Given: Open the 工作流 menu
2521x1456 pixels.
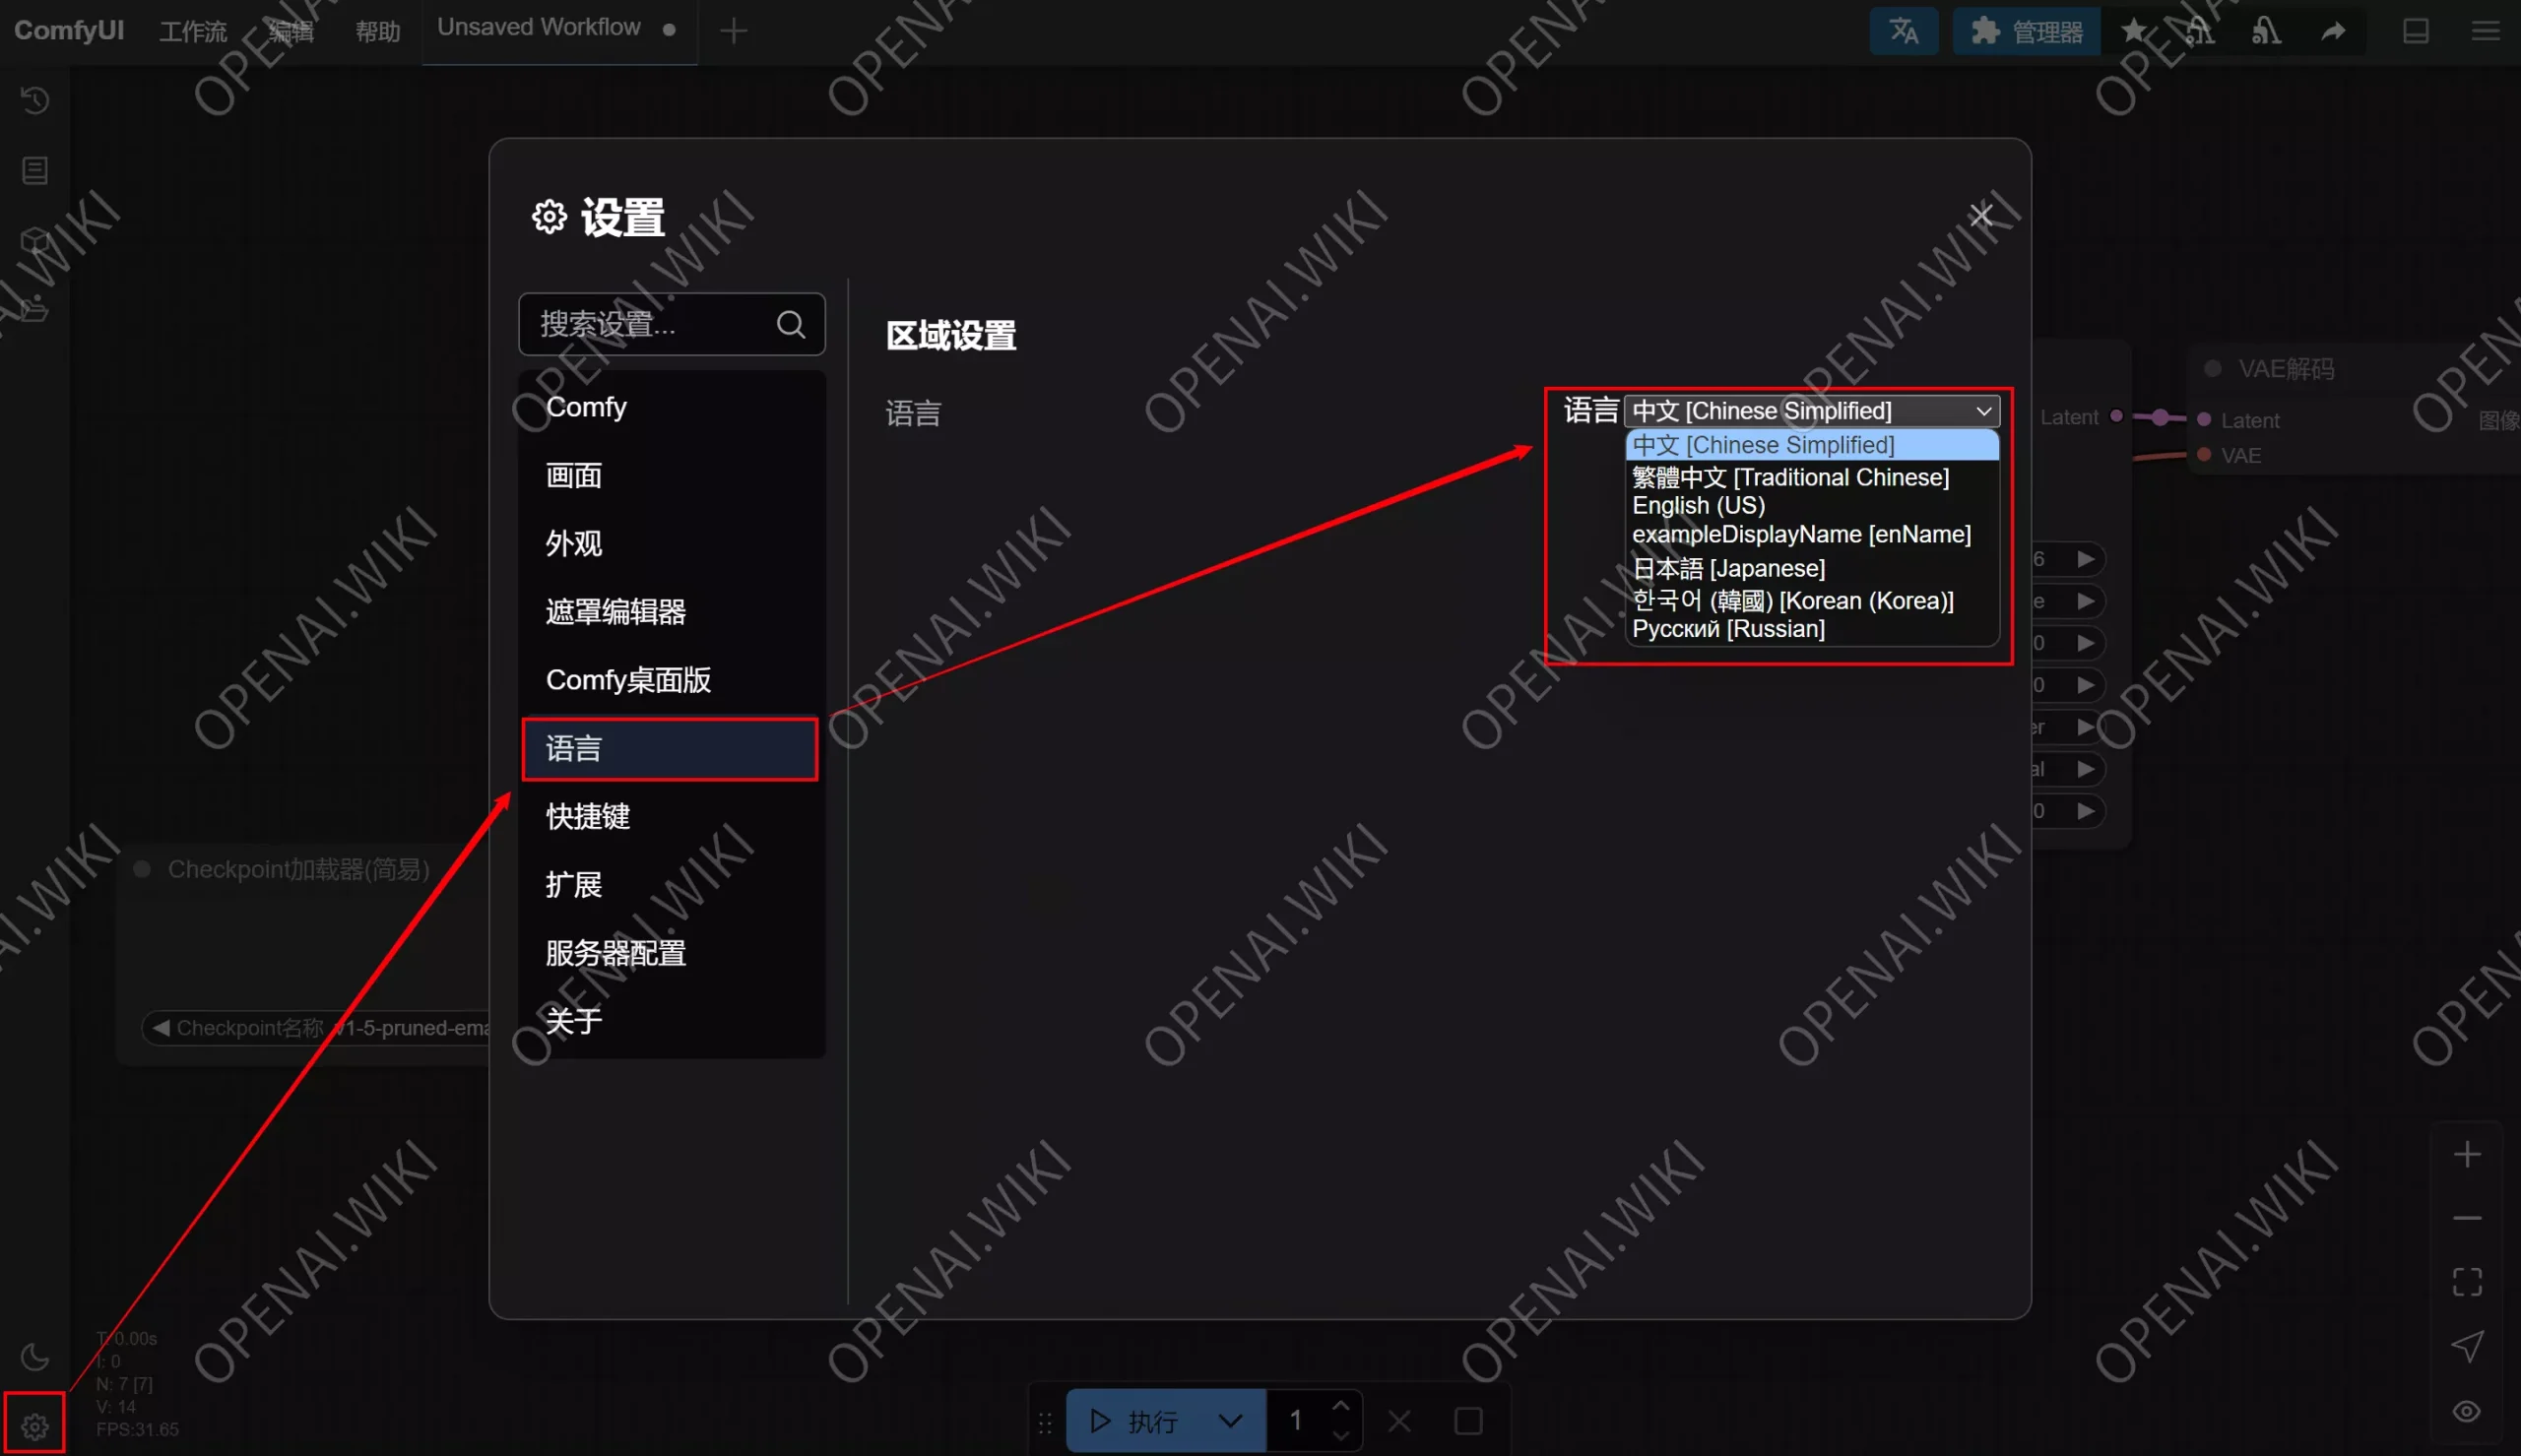Looking at the screenshot, I should tap(193, 31).
